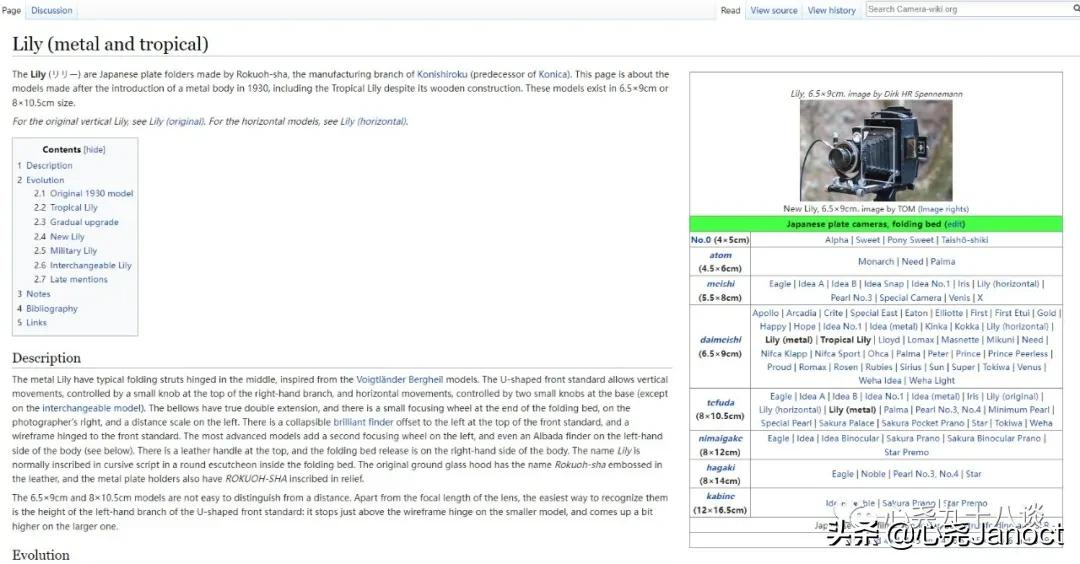Image resolution: width=1080 pixels, height=564 pixels.
Task: Open the Star Premo link in nimaigake row
Action: point(906,452)
